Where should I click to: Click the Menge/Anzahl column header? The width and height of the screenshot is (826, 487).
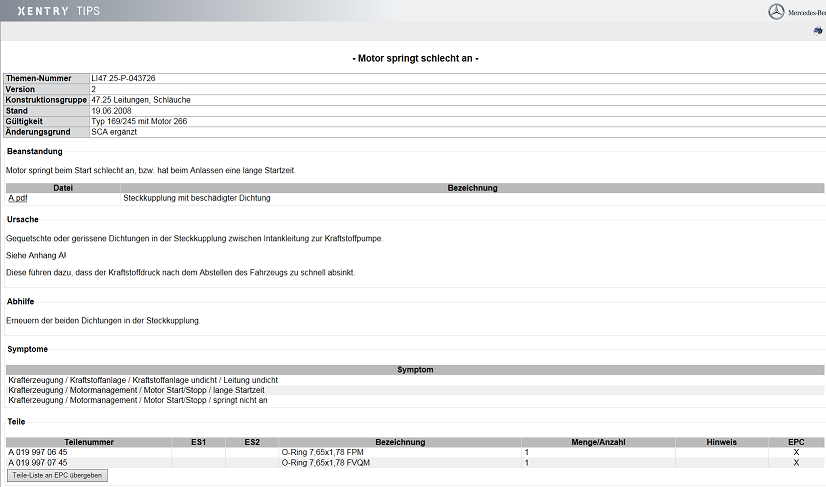point(598,442)
